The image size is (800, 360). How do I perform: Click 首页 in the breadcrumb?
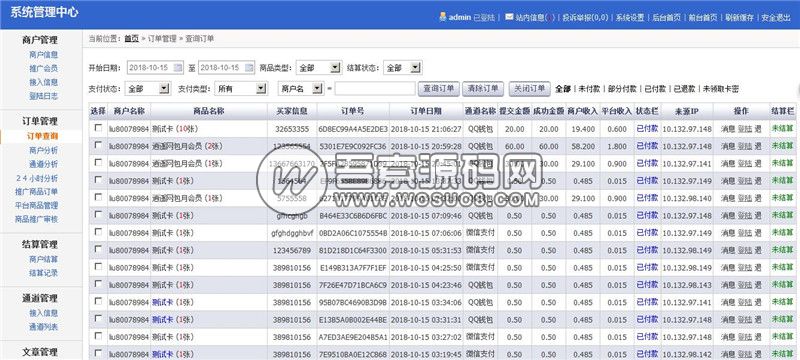(x=132, y=38)
